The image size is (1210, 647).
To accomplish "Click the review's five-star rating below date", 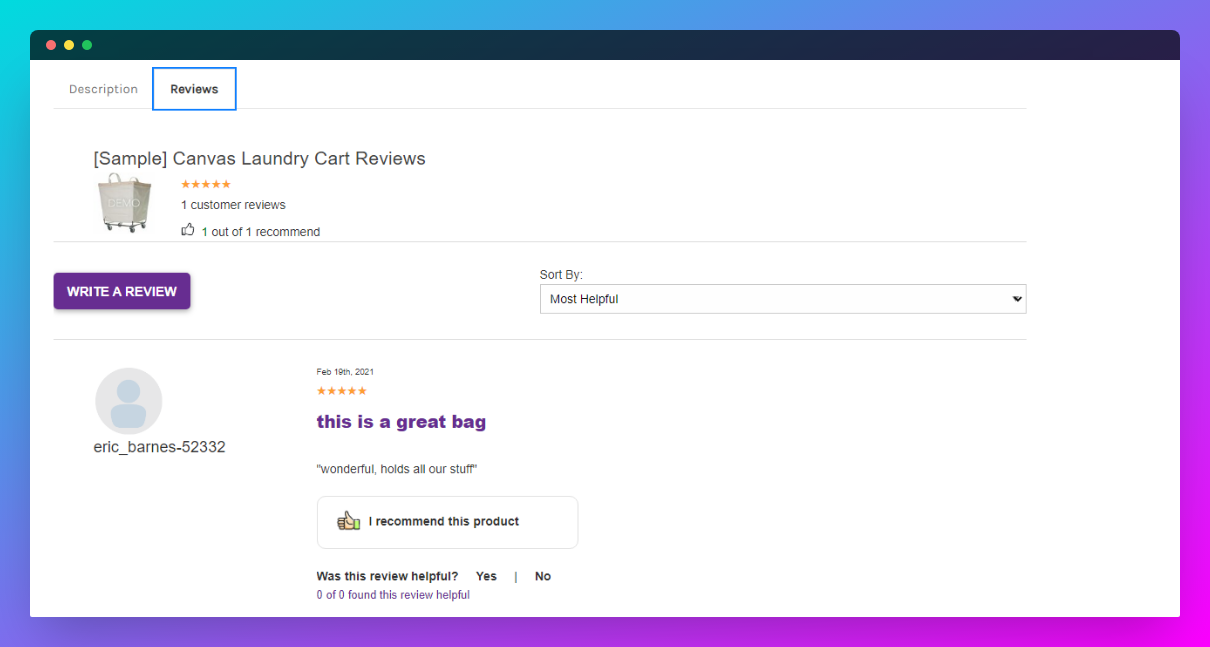I will pos(341,391).
